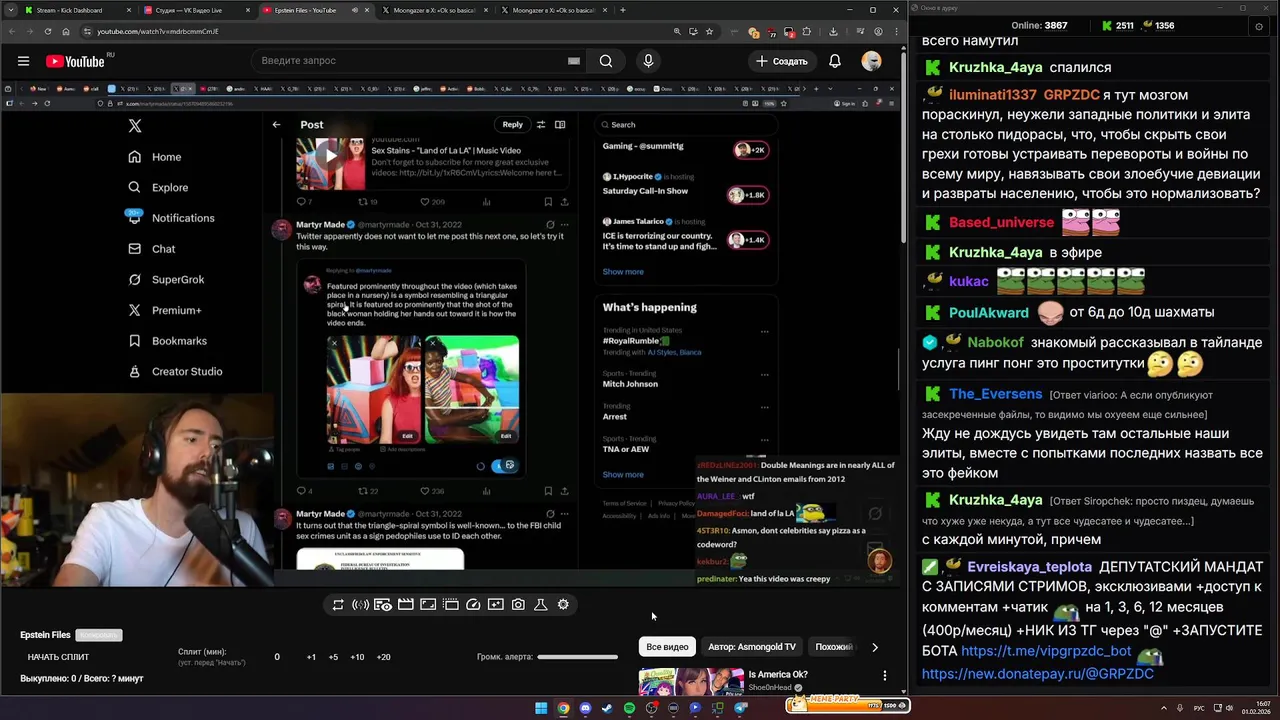
Task: Click НАЧАТЬ СПЛИТ button
Action: coord(58,657)
